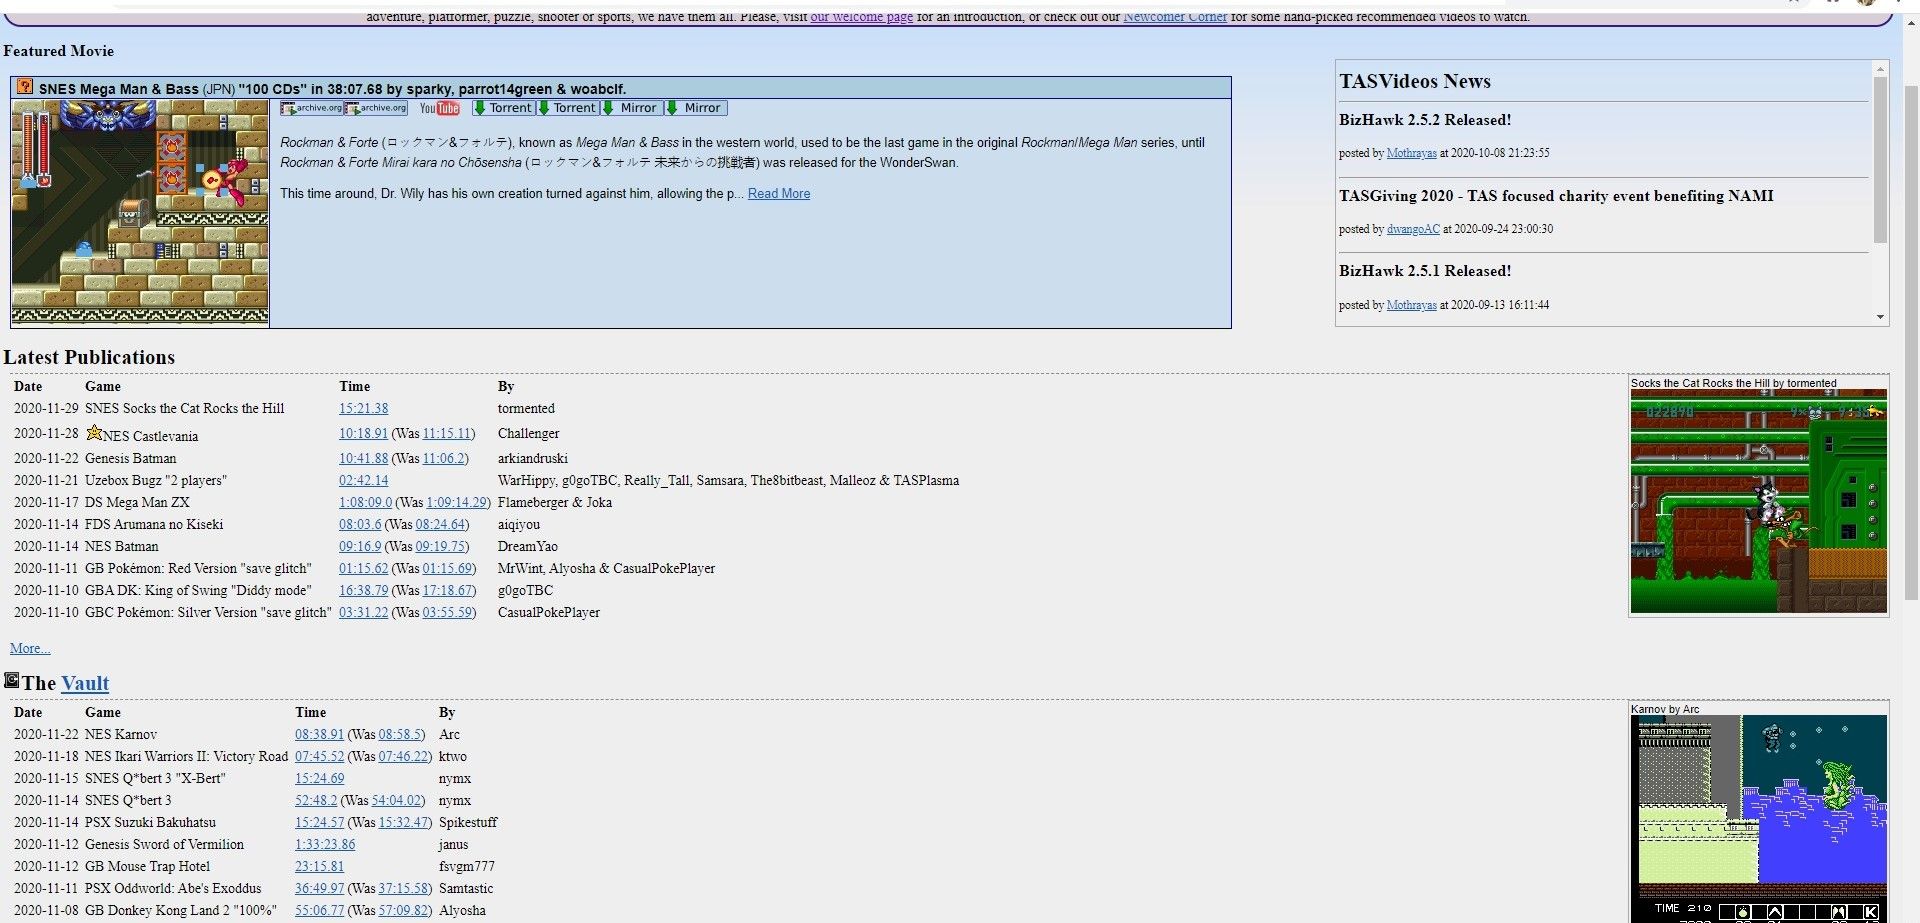The height and width of the screenshot is (923, 1920).
Task: Click the Karnov by Arc screenshot
Action: pos(1758,817)
